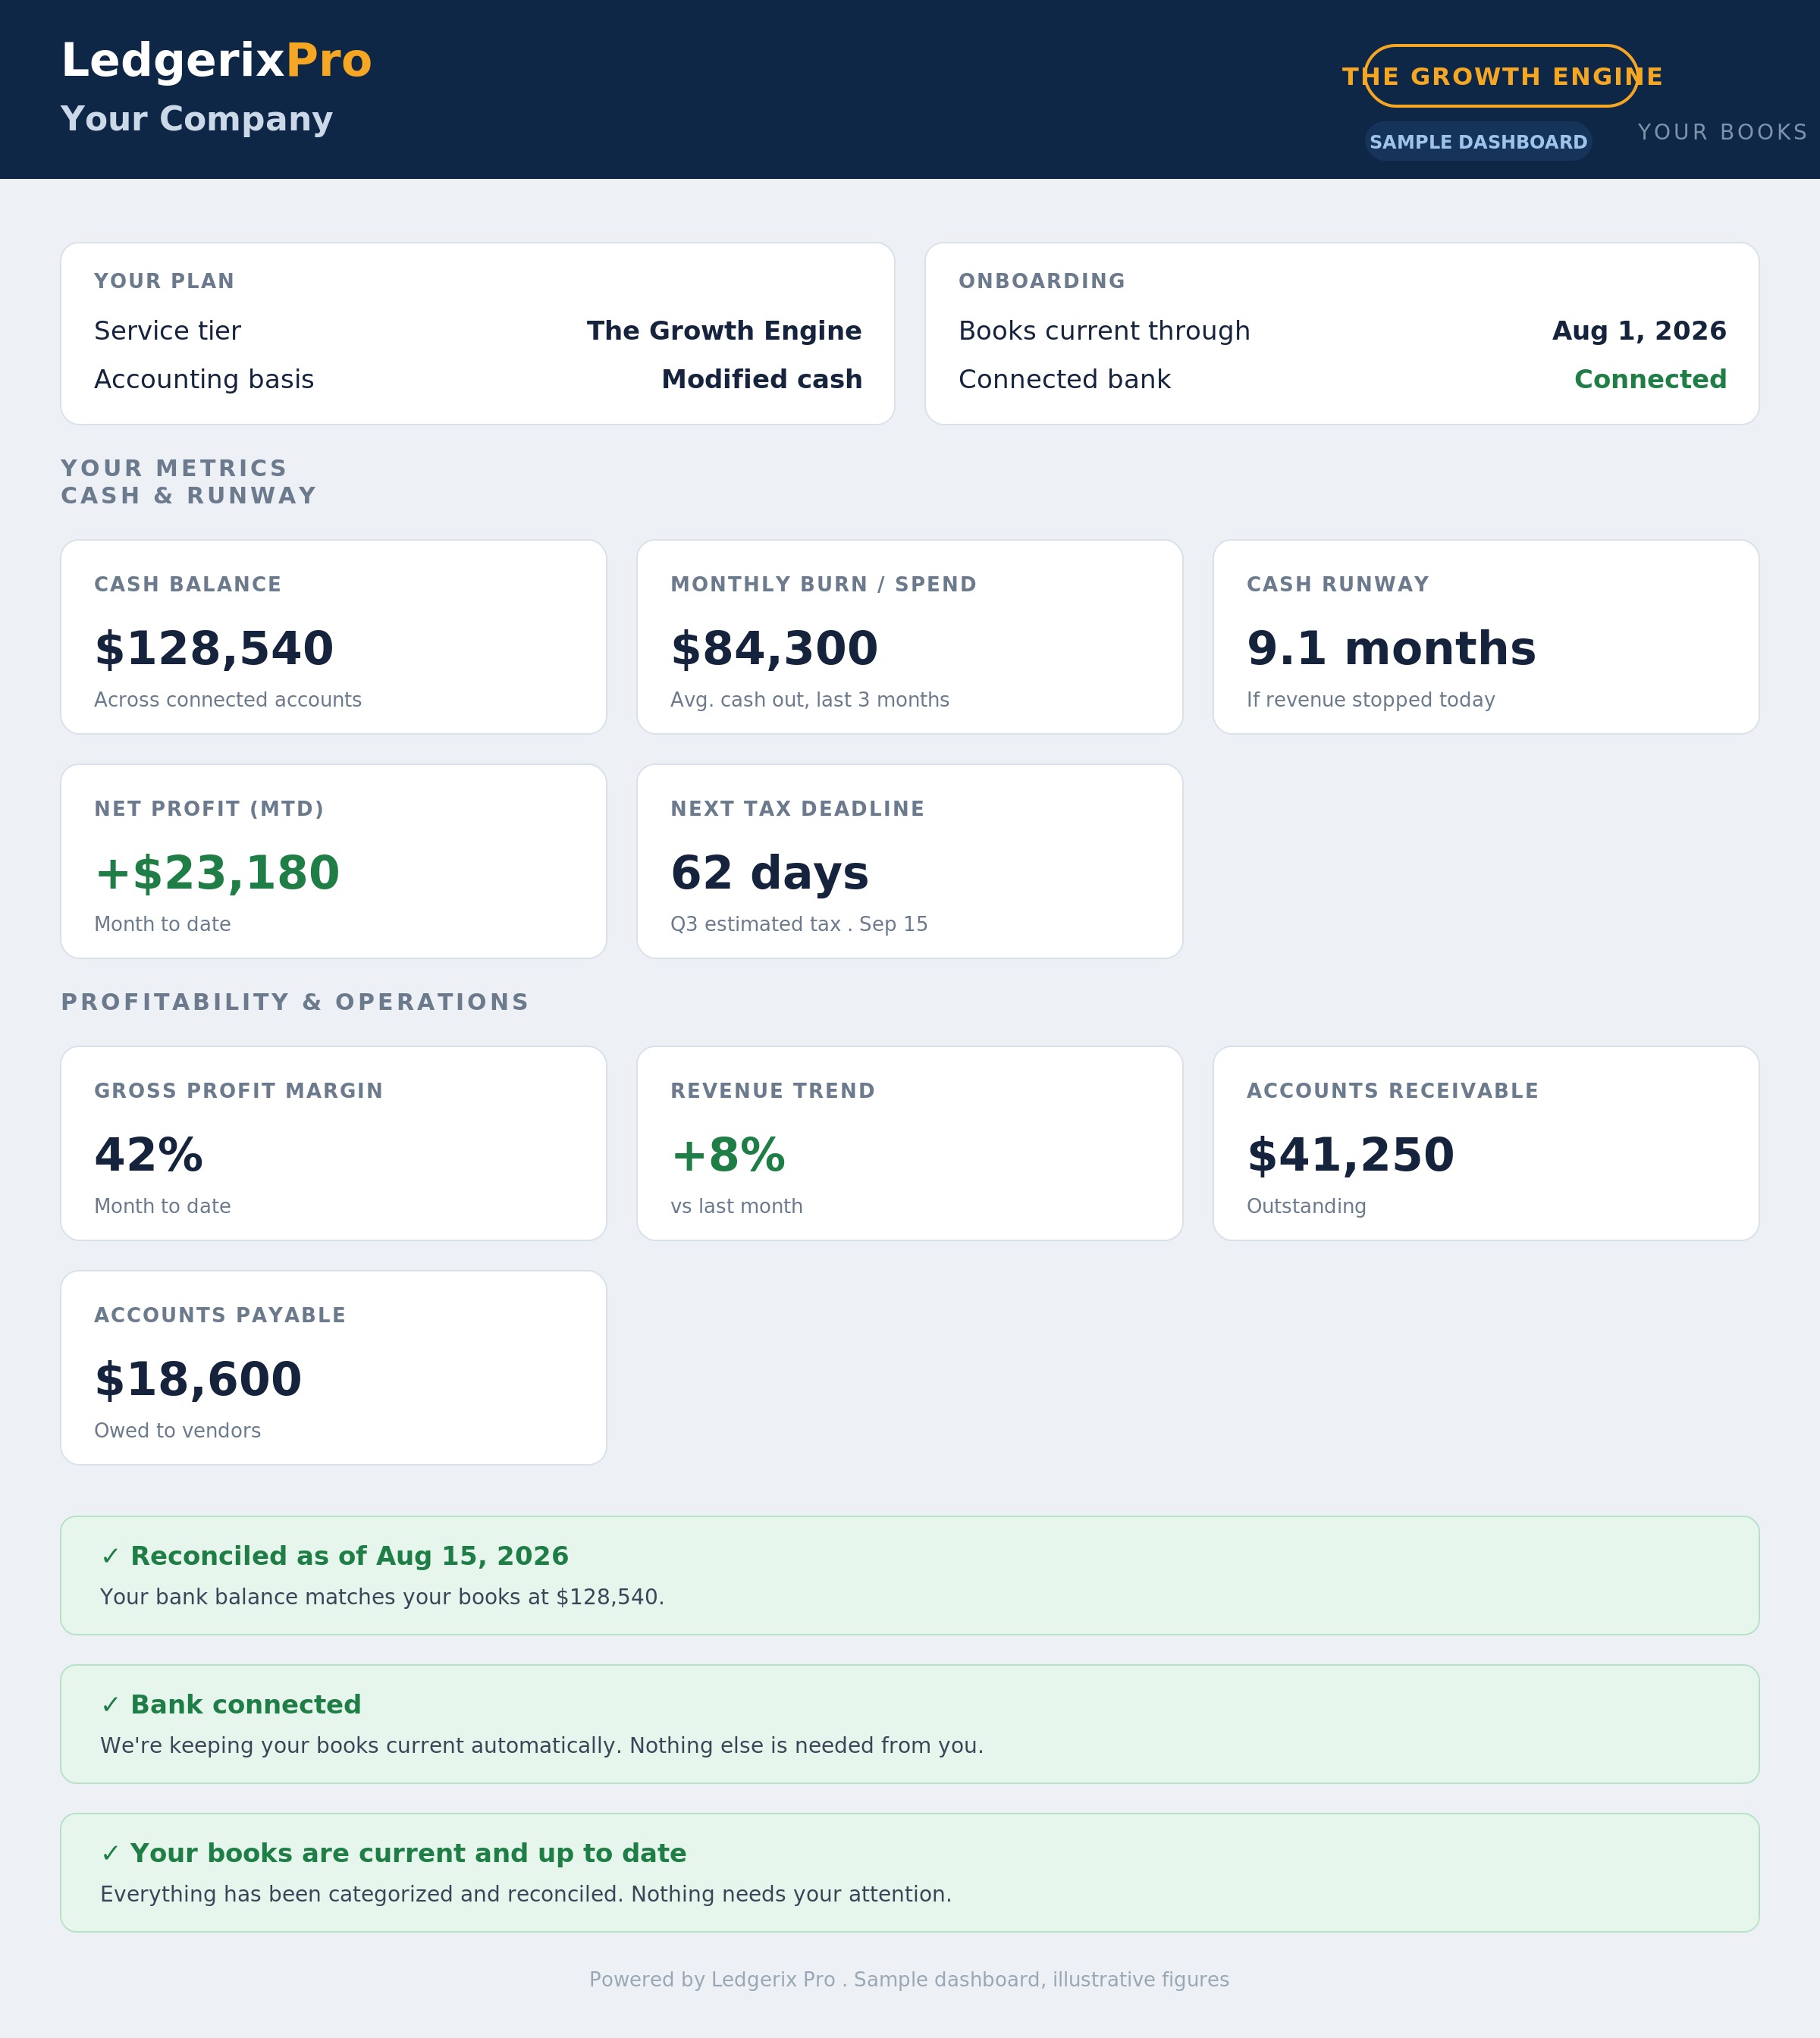Click the $128,540 cash balance figure

pyautogui.click(x=214, y=649)
